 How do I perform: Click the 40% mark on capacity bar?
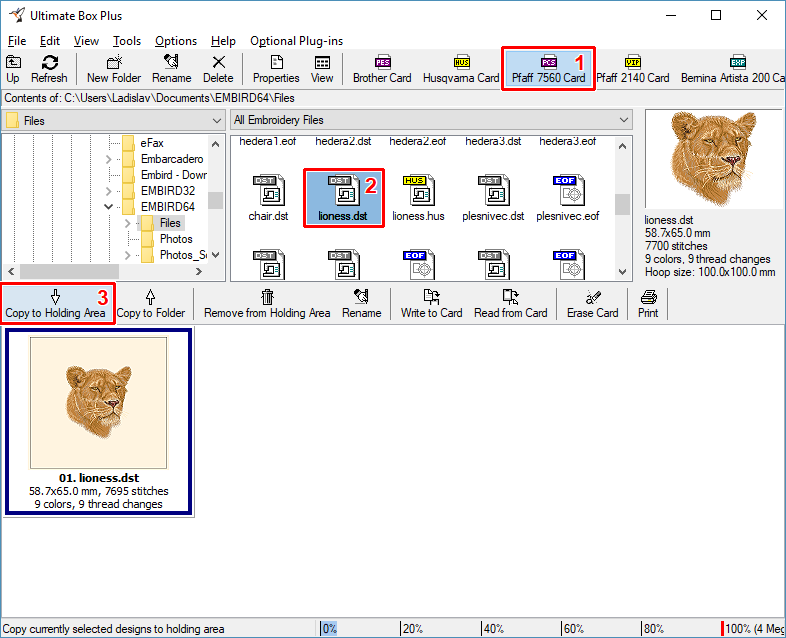[492, 629]
